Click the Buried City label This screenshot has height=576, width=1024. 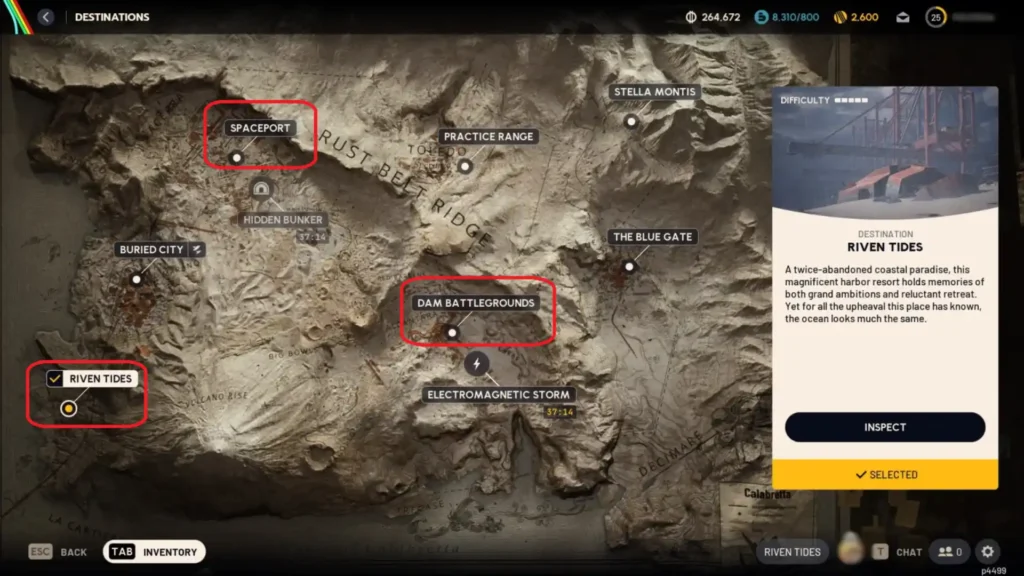[152, 249]
